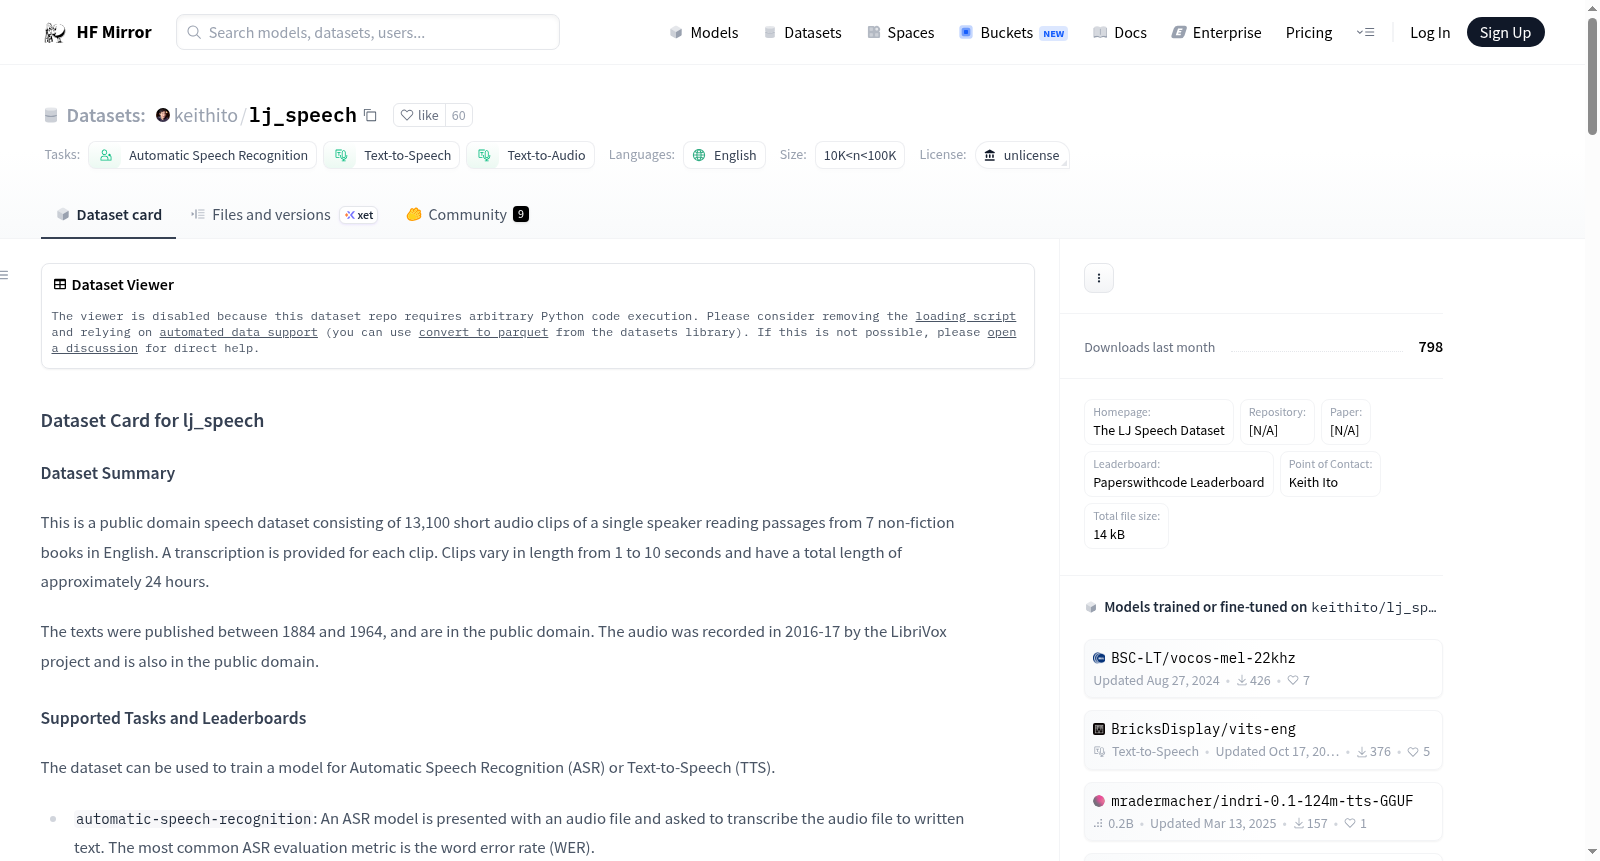The height and width of the screenshot is (861, 1600).
Task: Open Spaces from the top navigation
Action: tap(901, 33)
